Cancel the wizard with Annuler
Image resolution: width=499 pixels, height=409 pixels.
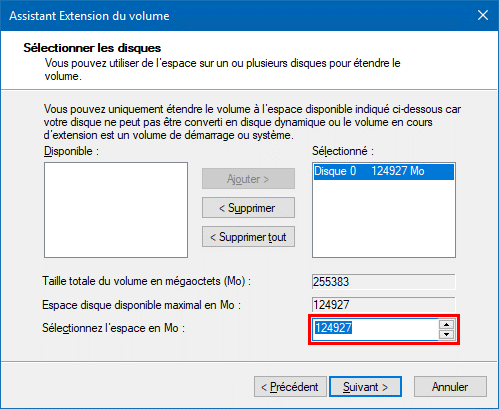pos(450,387)
